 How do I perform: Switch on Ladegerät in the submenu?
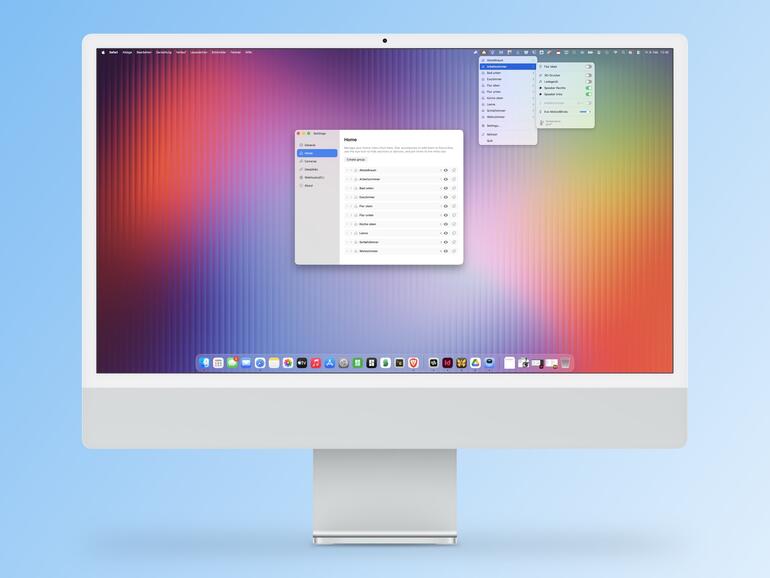pyautogui.click(x=588, y=82)
